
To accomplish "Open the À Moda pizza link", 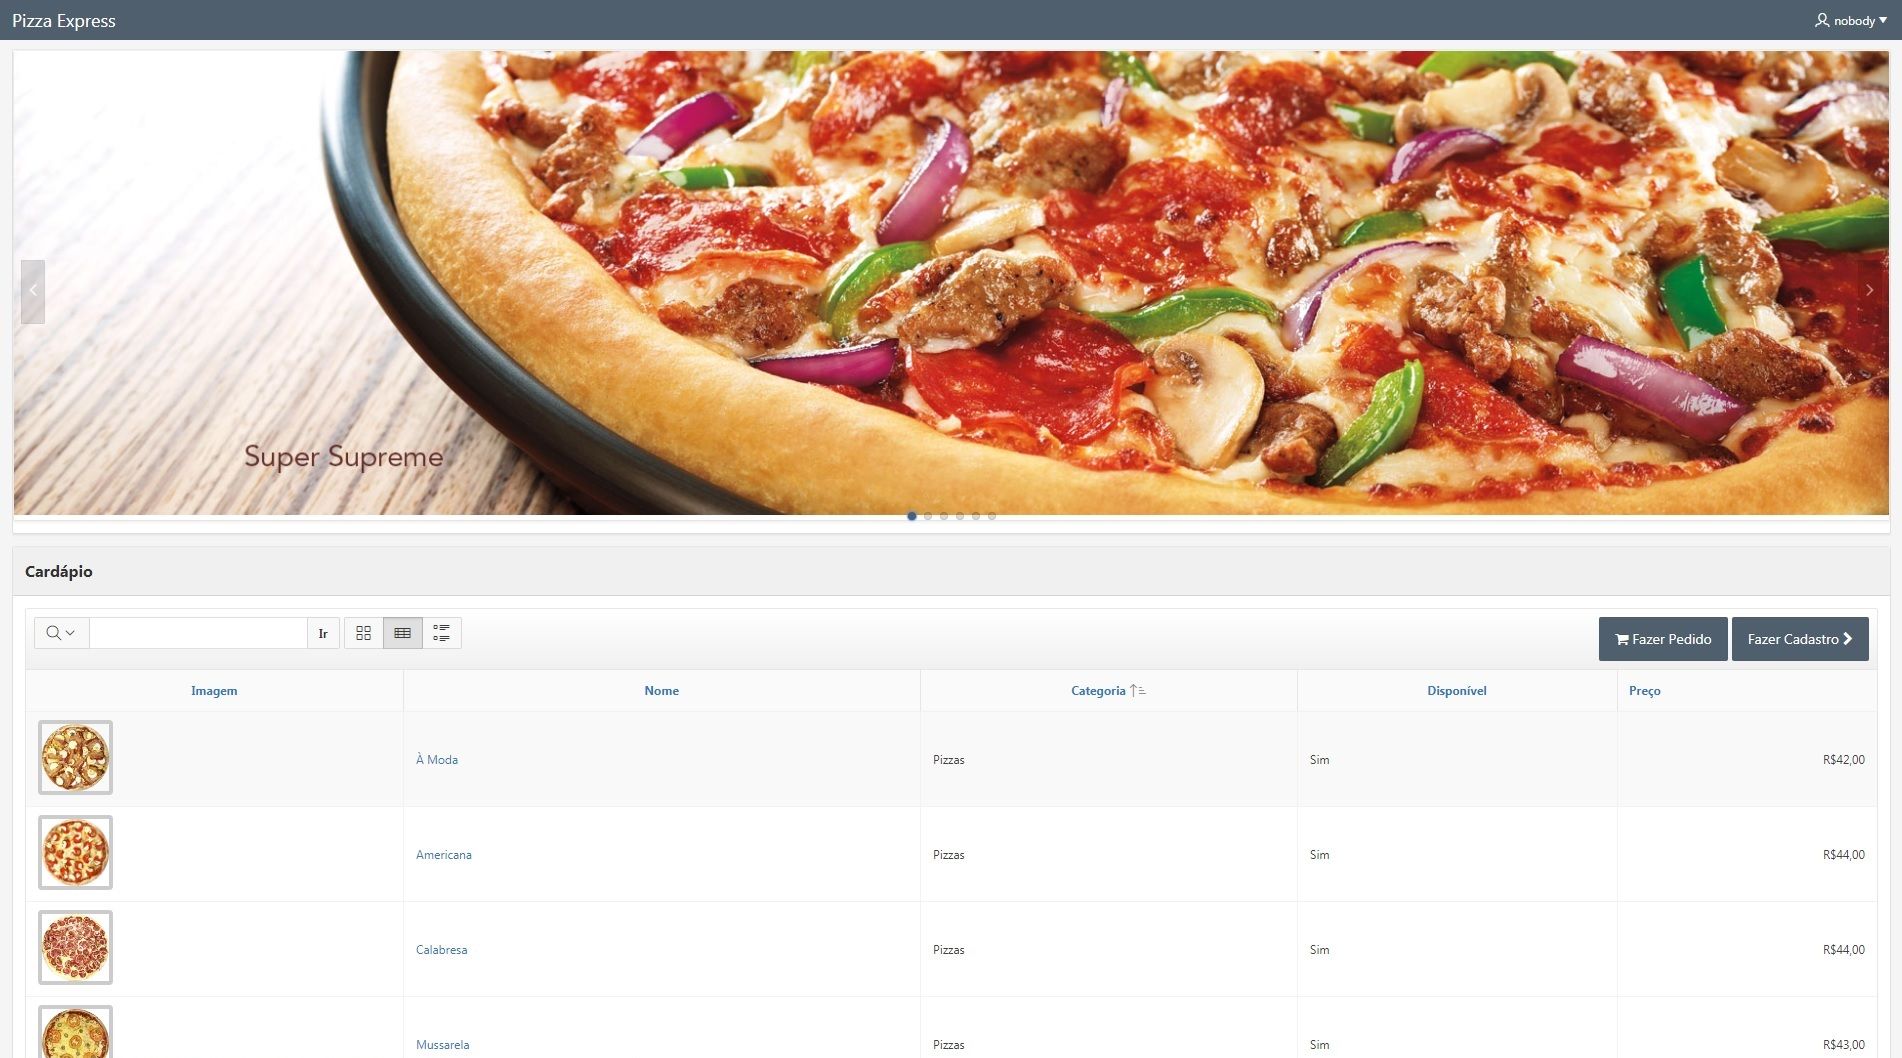I will [437, 760].
